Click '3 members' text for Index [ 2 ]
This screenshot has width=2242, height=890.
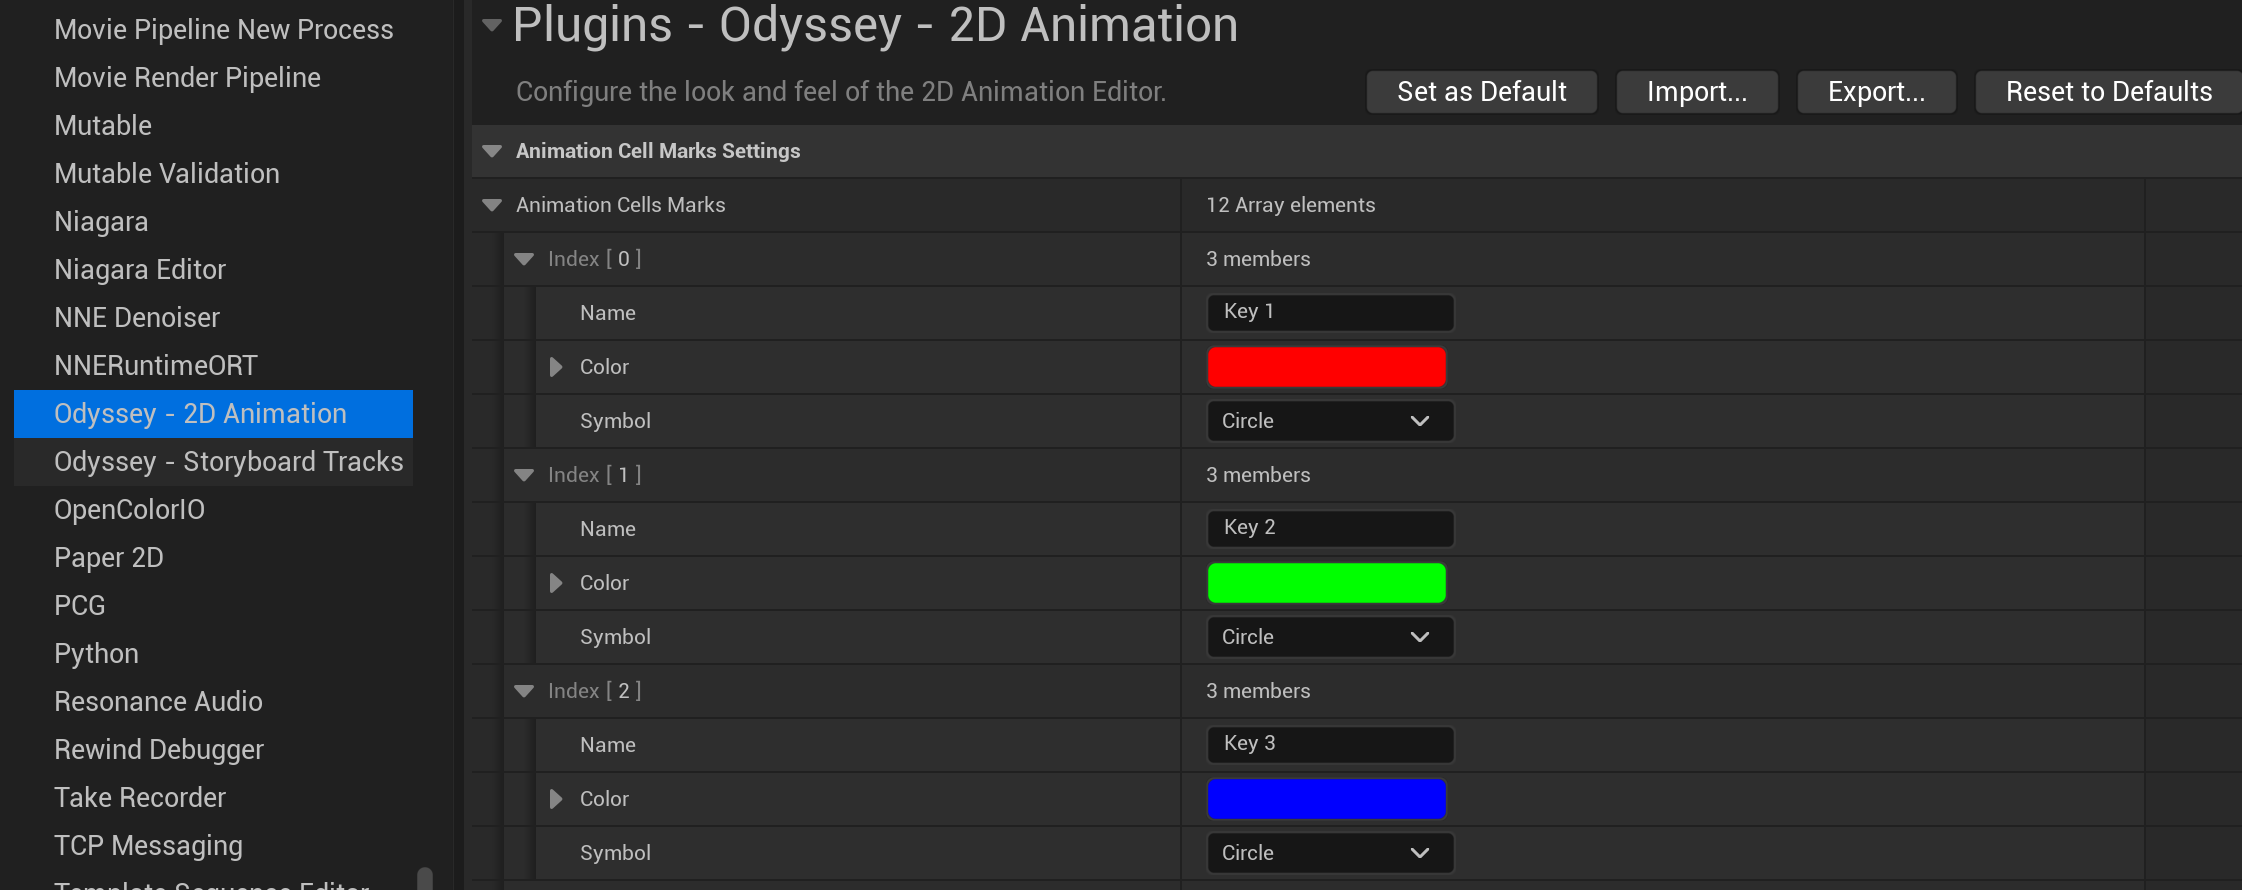1258,691
